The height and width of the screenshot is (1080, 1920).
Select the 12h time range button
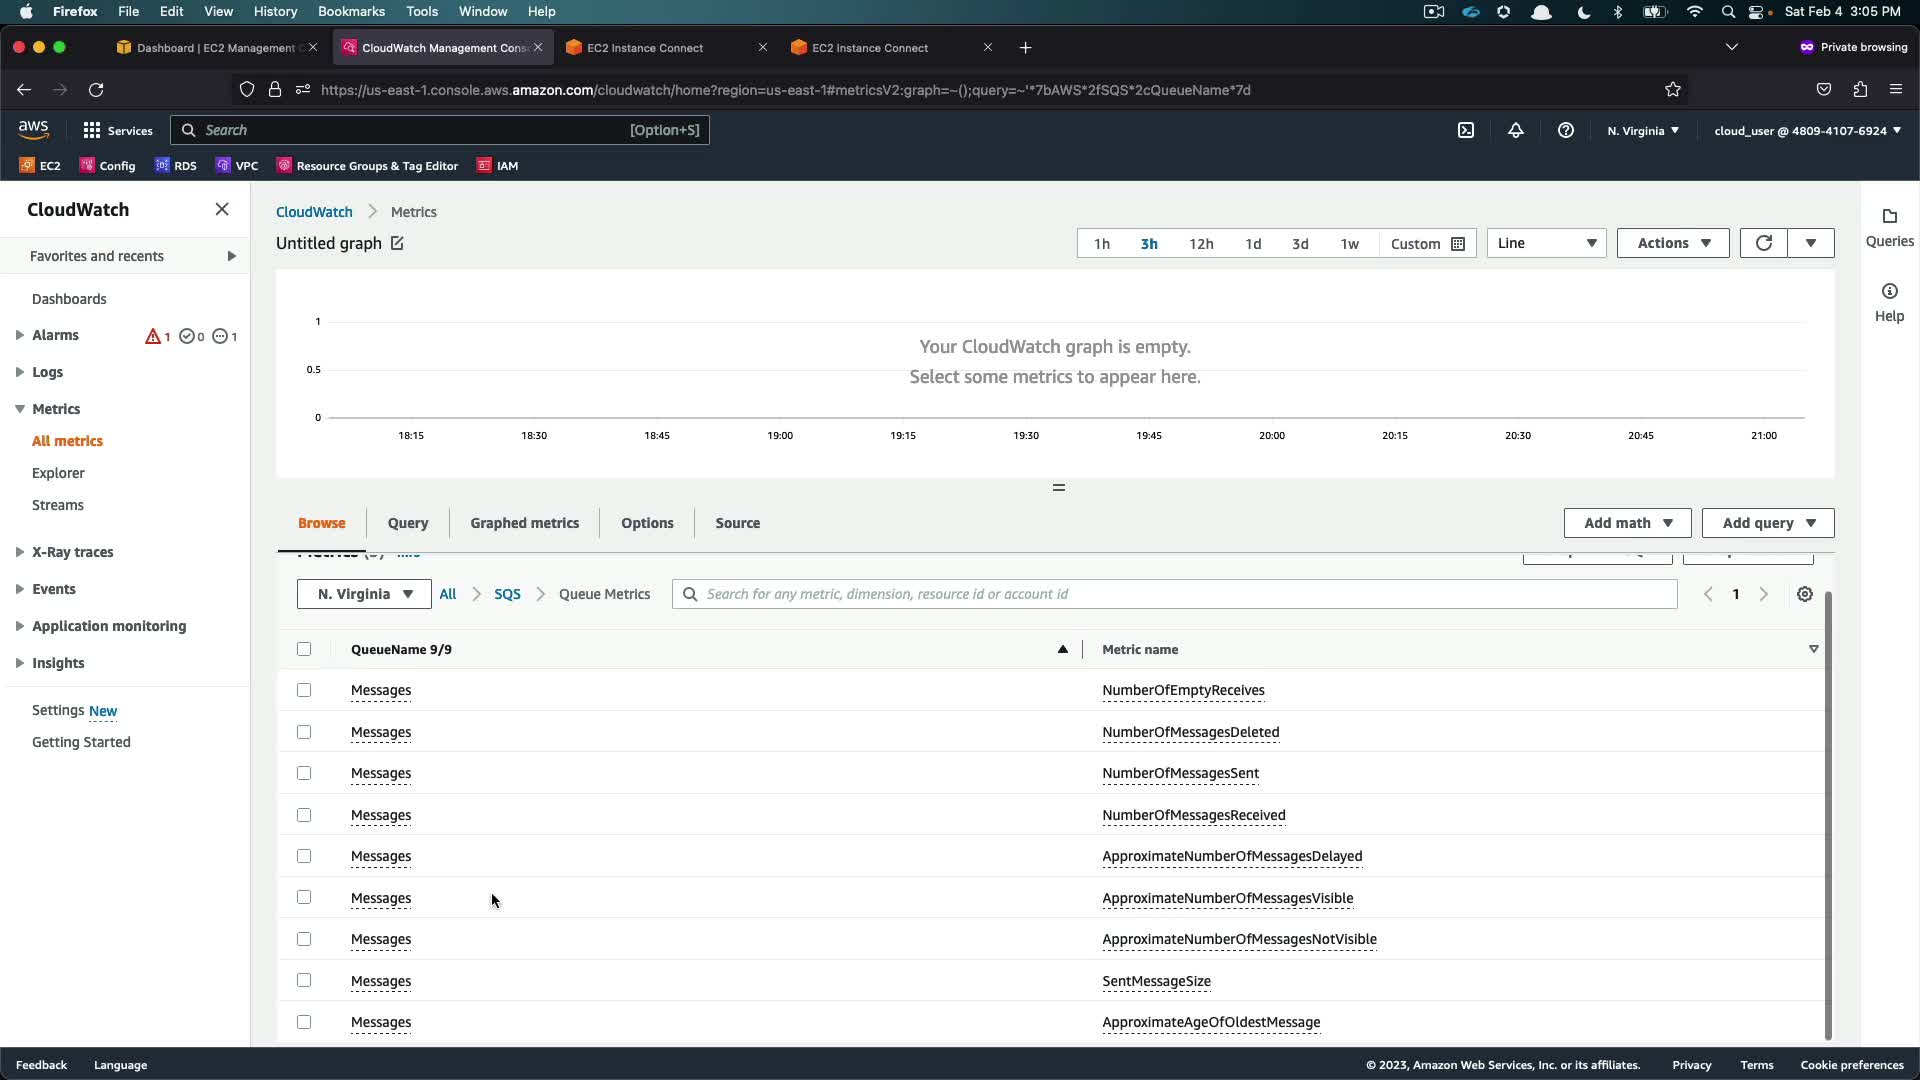pos(1201,244)
